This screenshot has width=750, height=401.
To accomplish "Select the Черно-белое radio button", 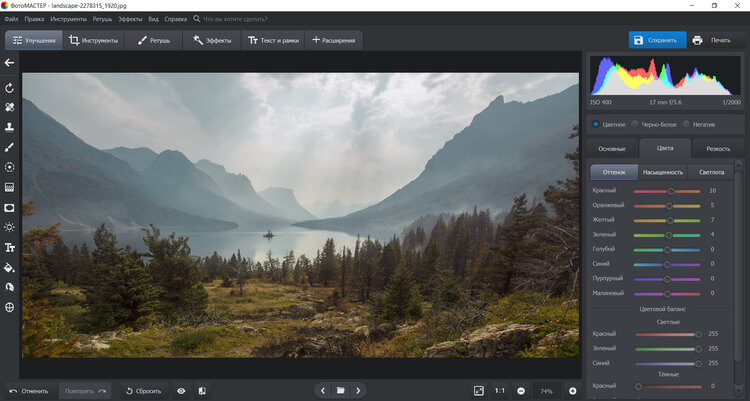I will point(634,124).
